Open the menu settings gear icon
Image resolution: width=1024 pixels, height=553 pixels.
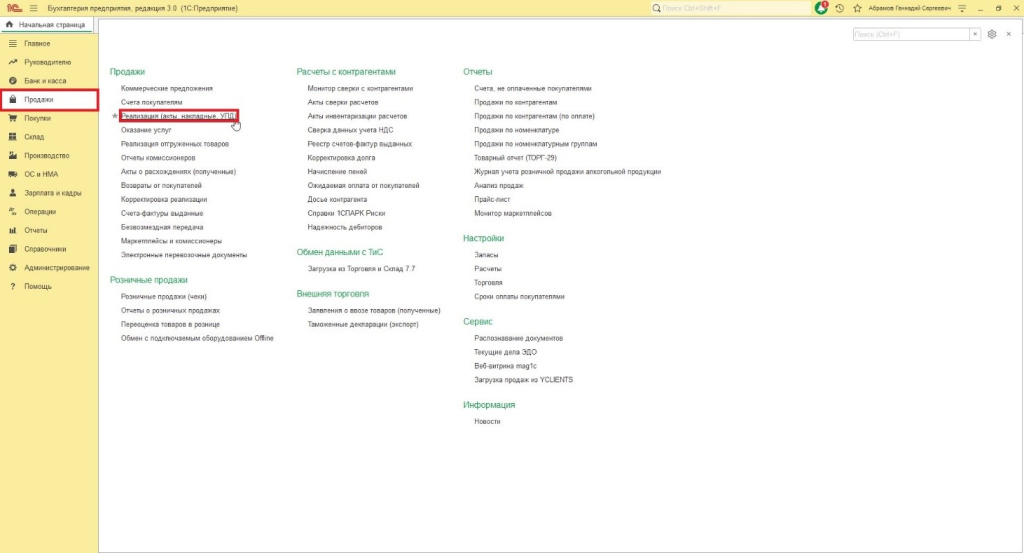[992, 34]
